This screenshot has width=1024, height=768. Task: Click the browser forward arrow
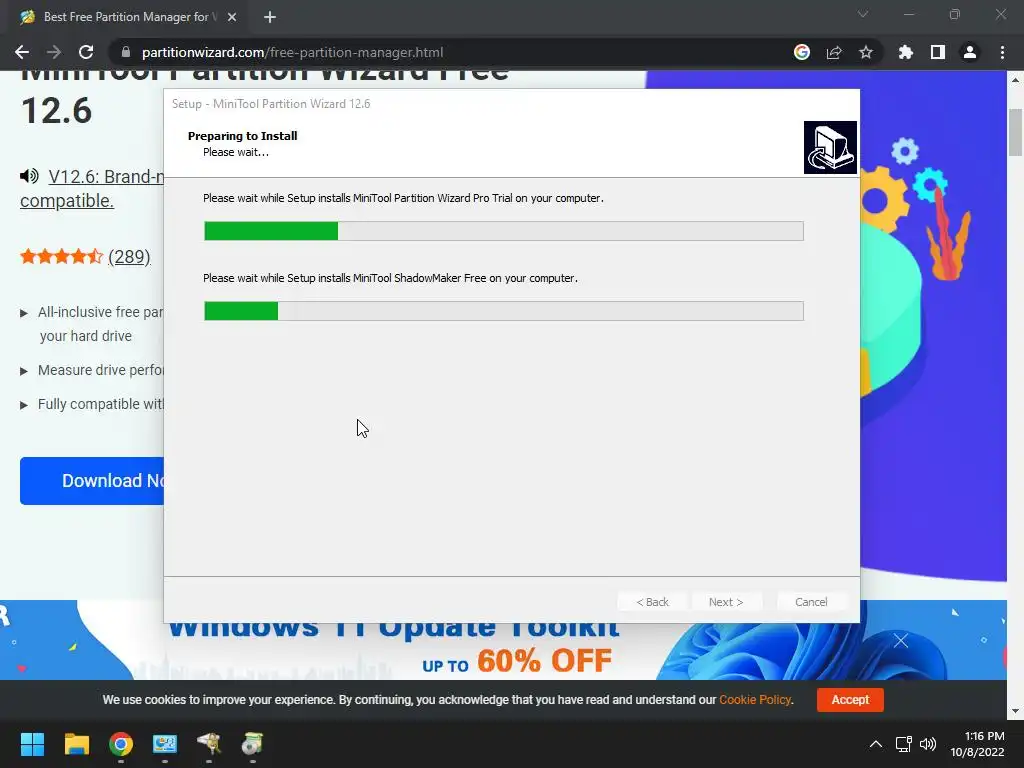[54, 52]
